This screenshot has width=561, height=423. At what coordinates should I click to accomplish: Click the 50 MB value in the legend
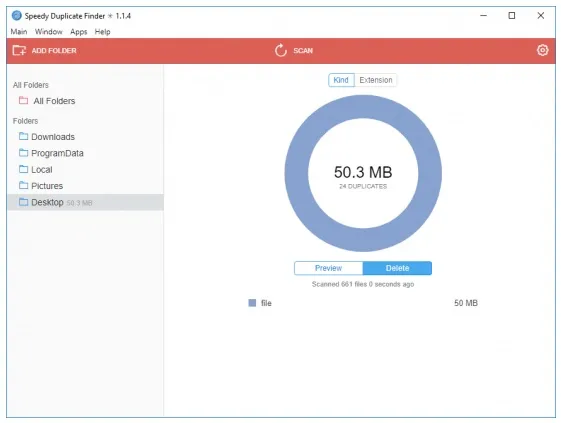point(466,303)
